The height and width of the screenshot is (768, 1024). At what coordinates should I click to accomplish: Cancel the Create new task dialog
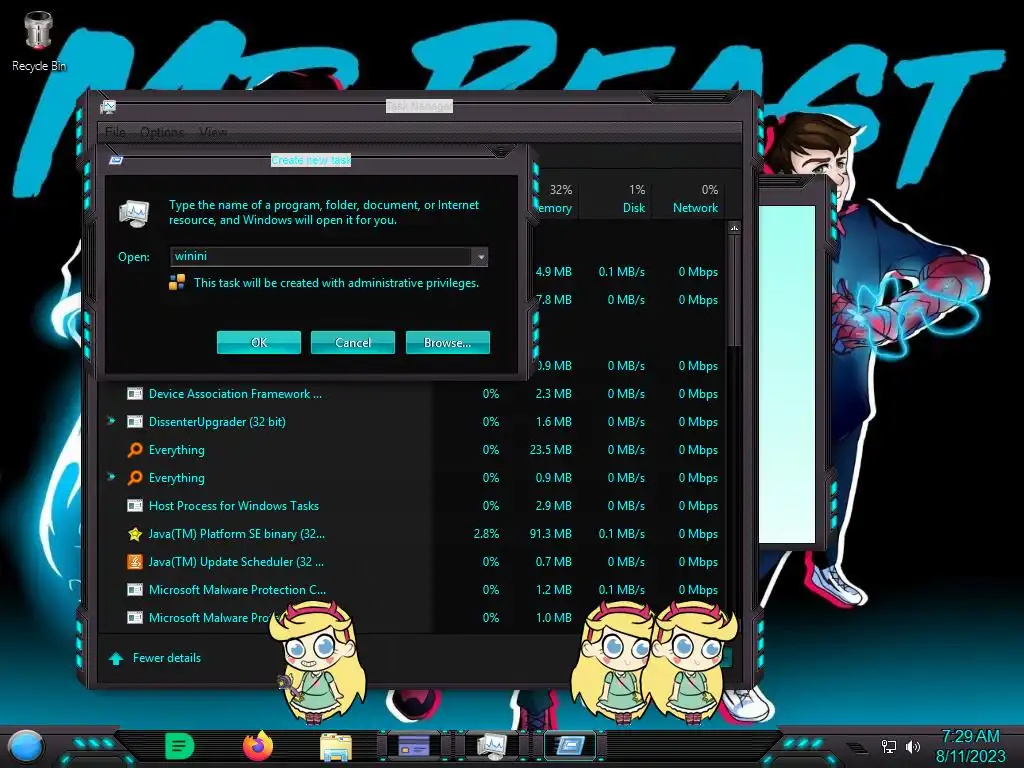point(353,342)
